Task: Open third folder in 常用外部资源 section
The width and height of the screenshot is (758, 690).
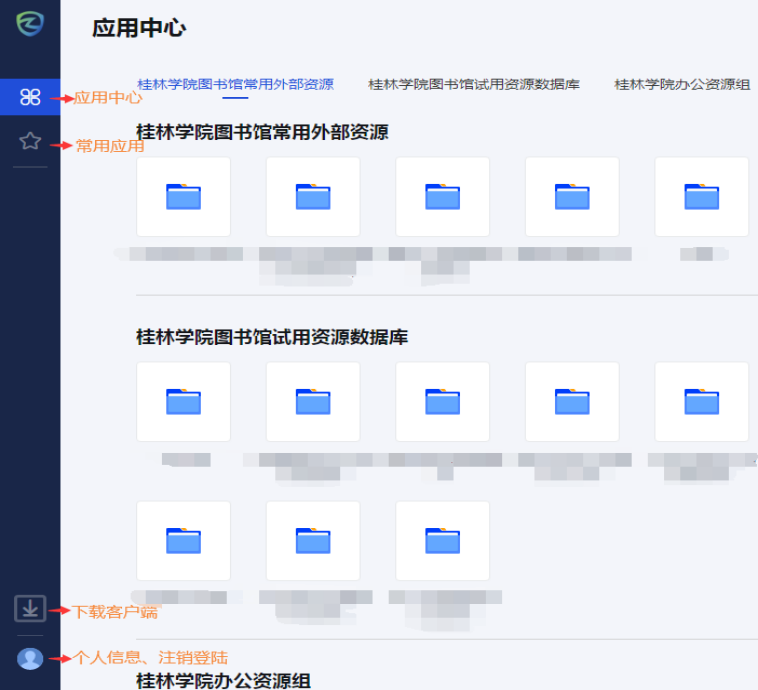Action: click(x=442, y=197)
